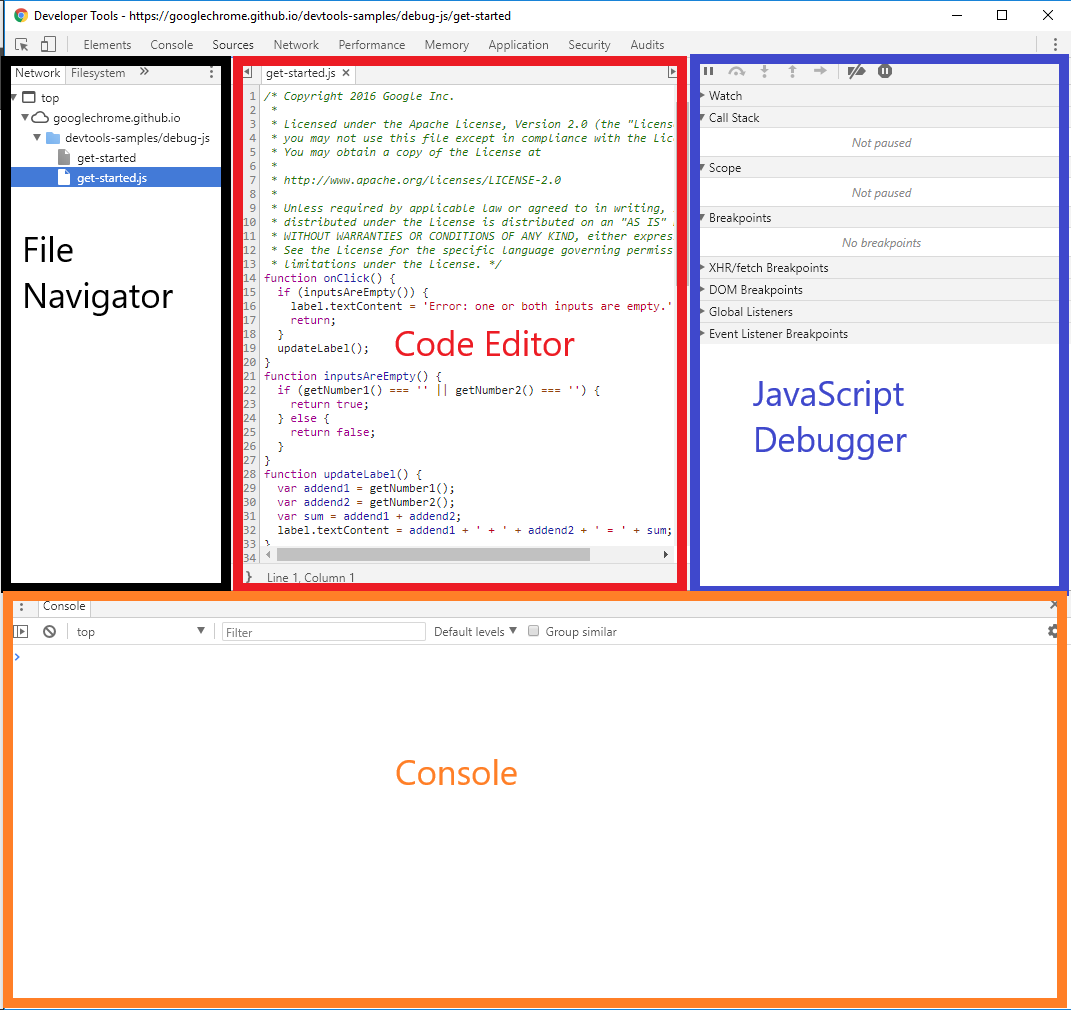Open console settings with the gear icon

1053,631
